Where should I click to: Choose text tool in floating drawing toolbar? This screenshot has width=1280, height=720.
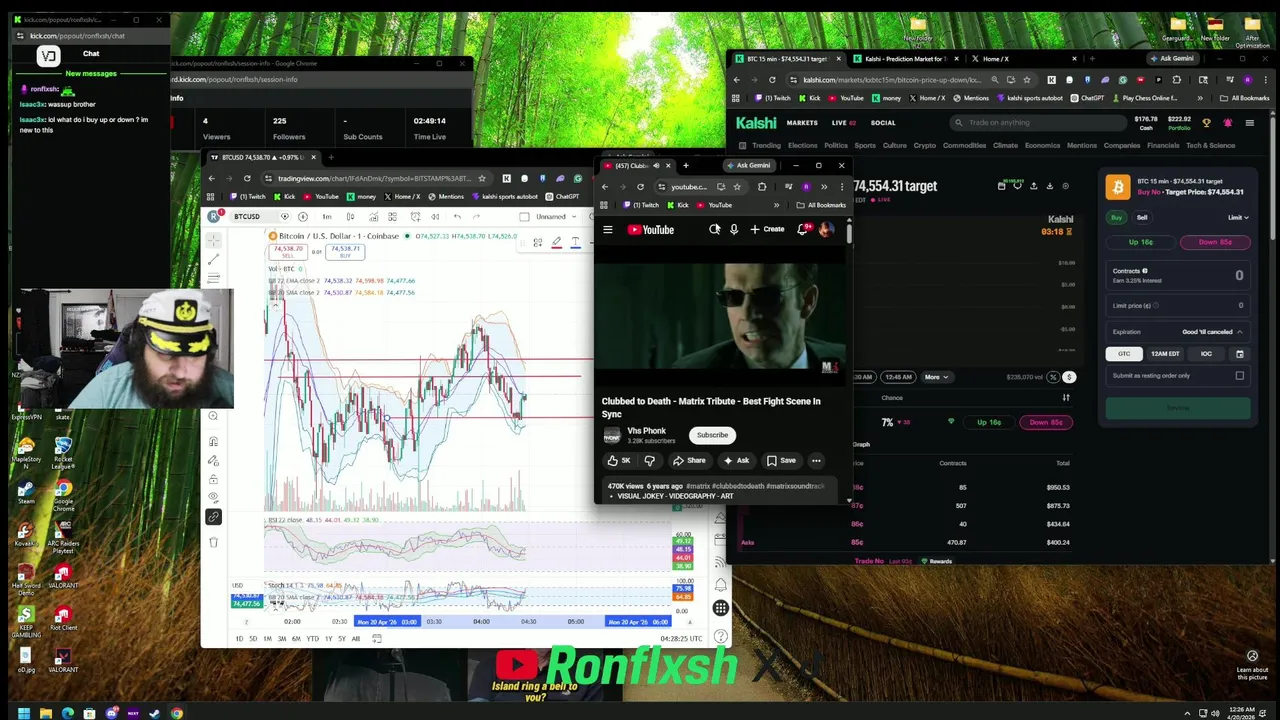click(575, 242)
